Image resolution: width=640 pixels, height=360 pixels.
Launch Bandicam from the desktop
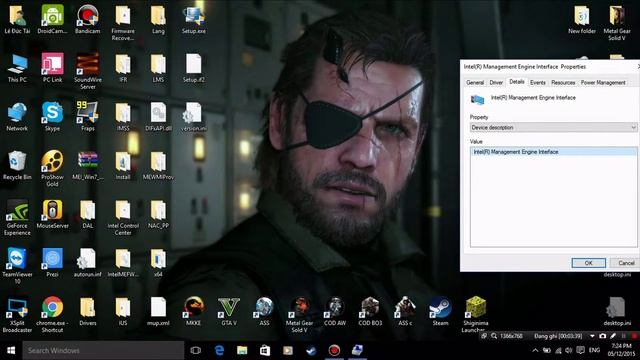click(x=87, y=19)
